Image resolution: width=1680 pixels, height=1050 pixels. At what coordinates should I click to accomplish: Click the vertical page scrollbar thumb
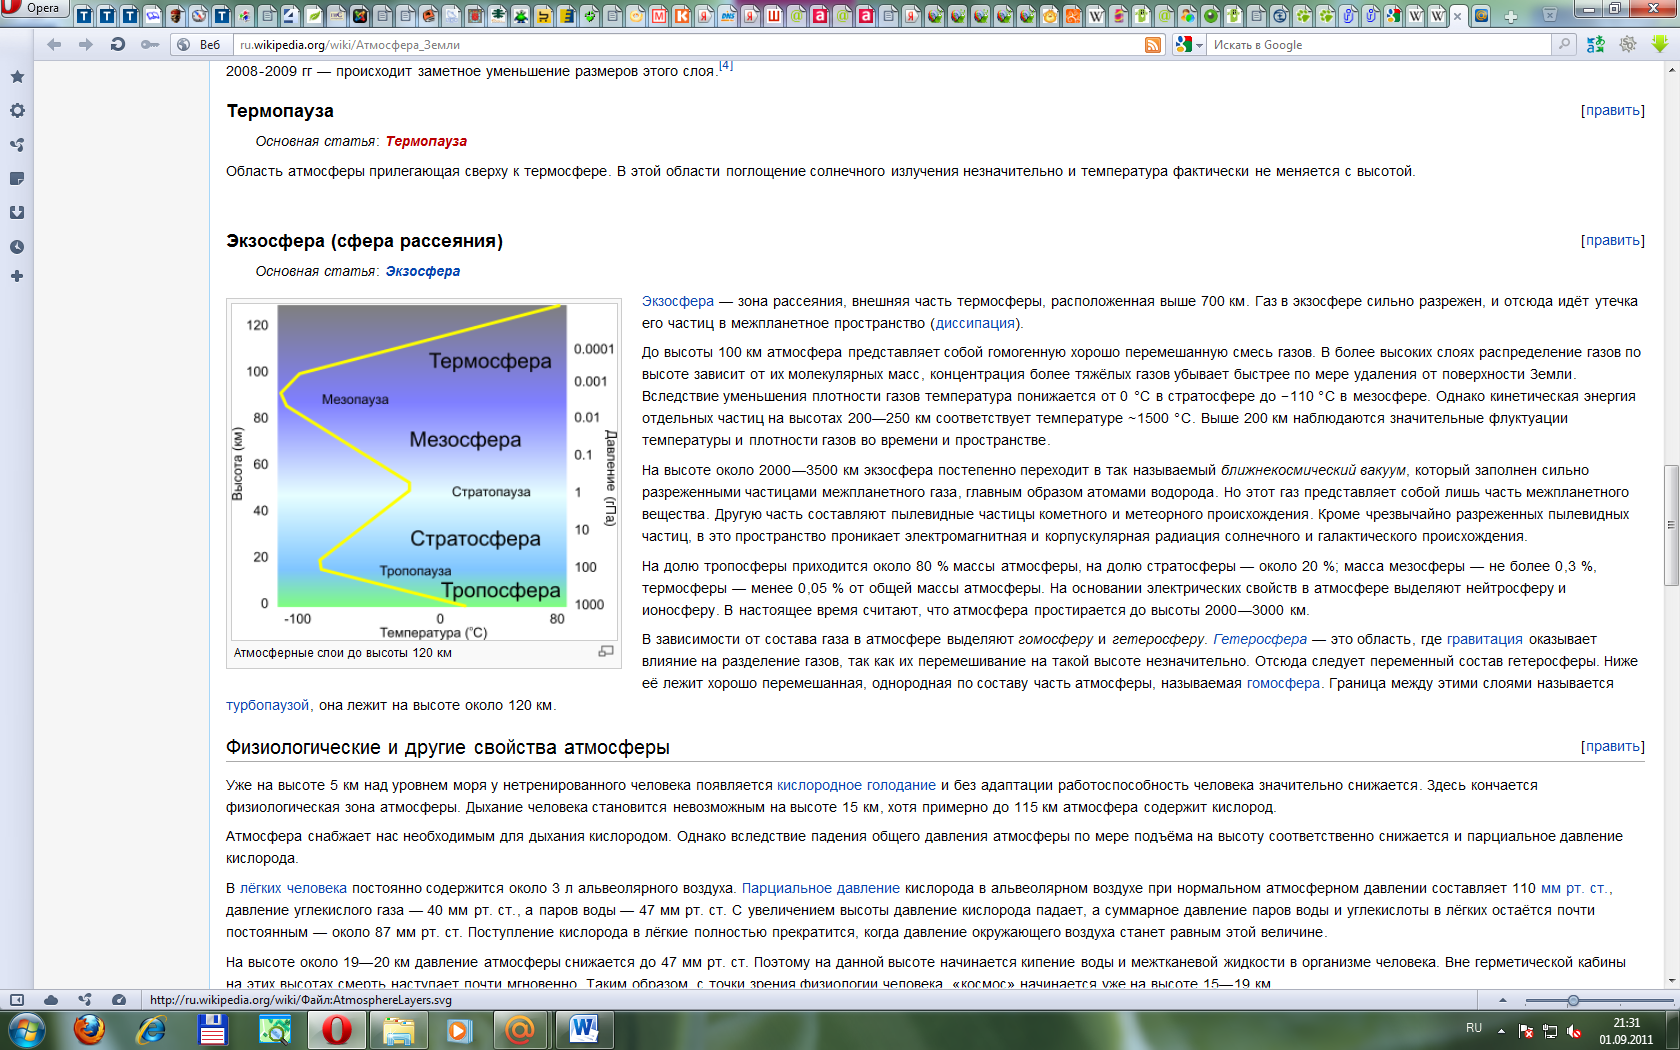tap(1671, 525)
